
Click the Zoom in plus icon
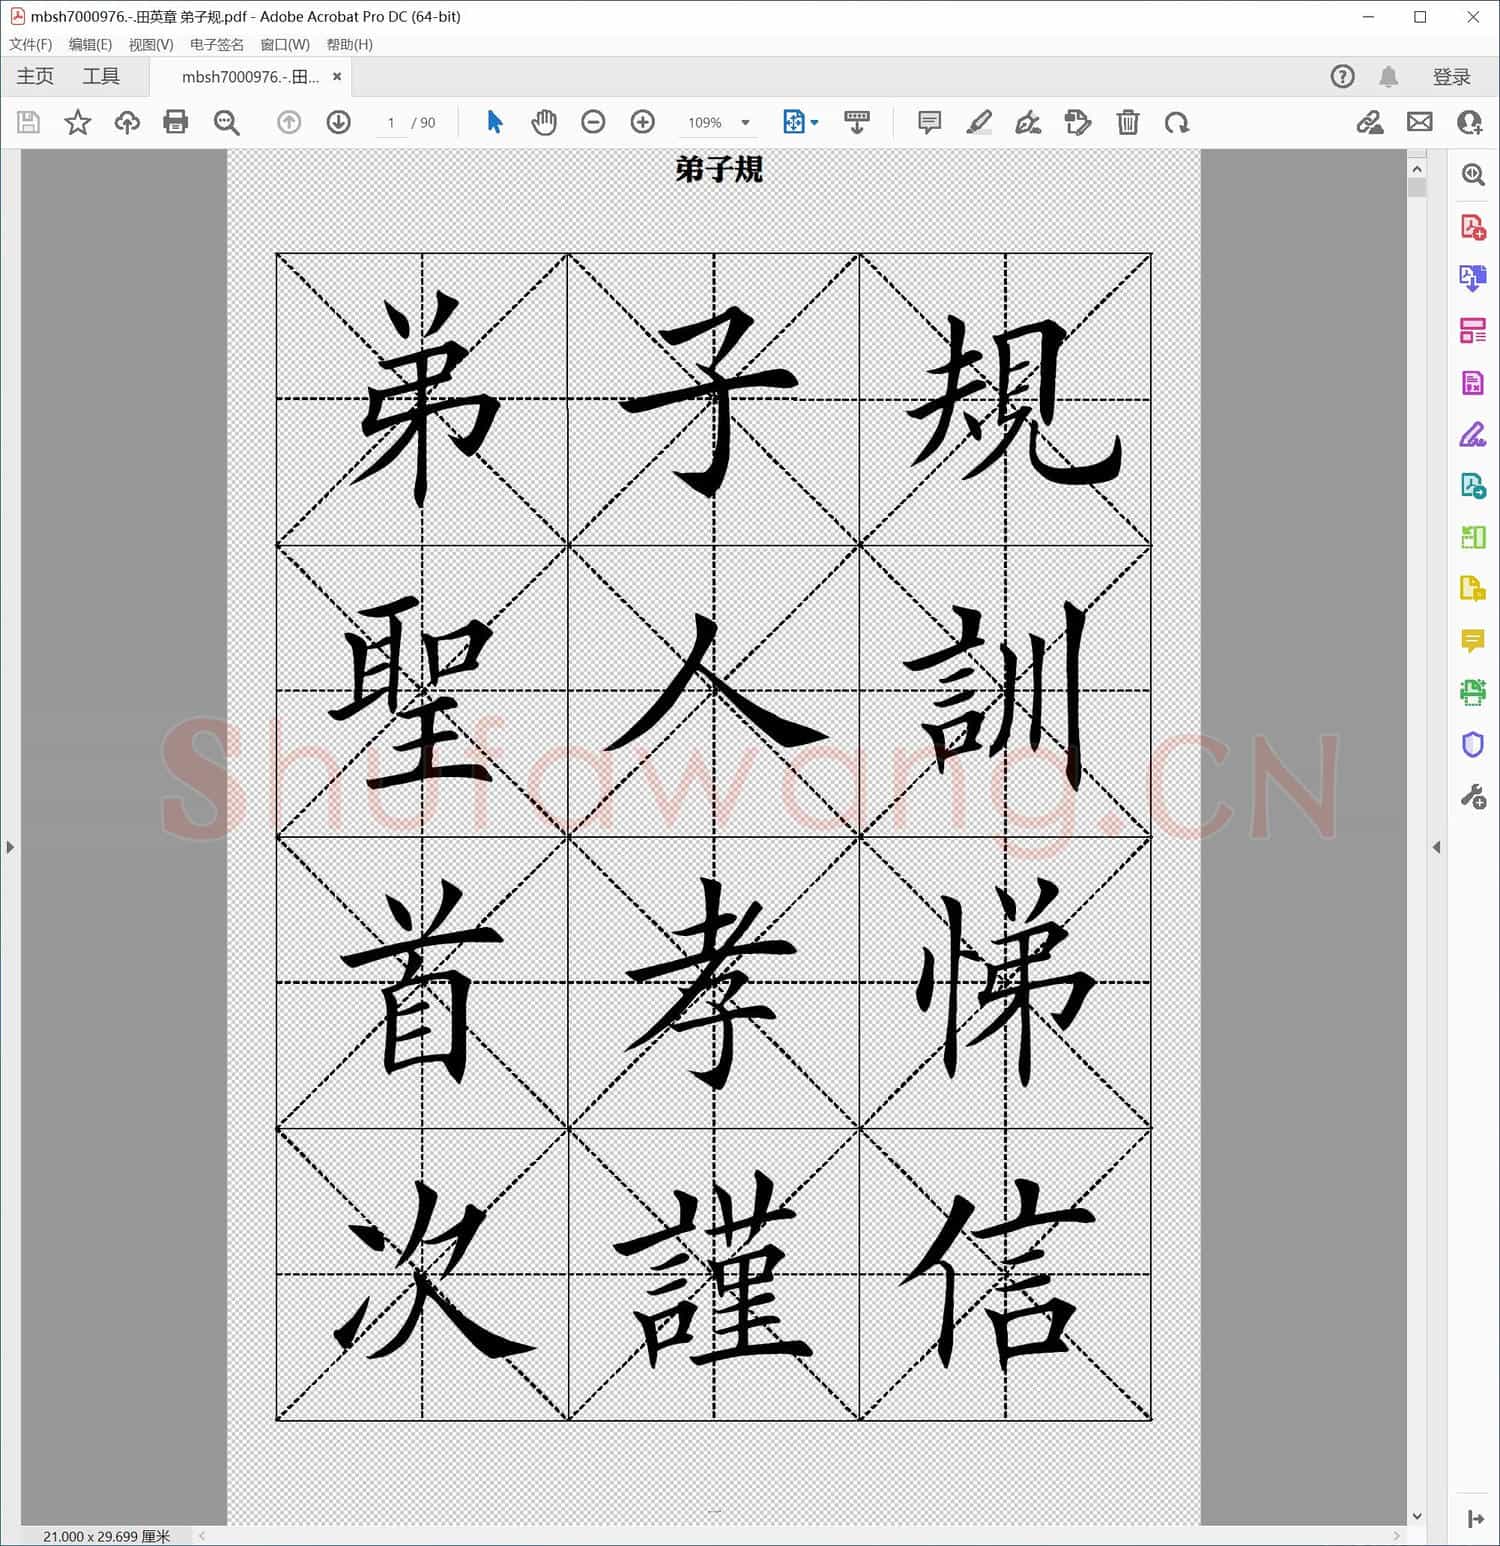click(x=643, y=122)
